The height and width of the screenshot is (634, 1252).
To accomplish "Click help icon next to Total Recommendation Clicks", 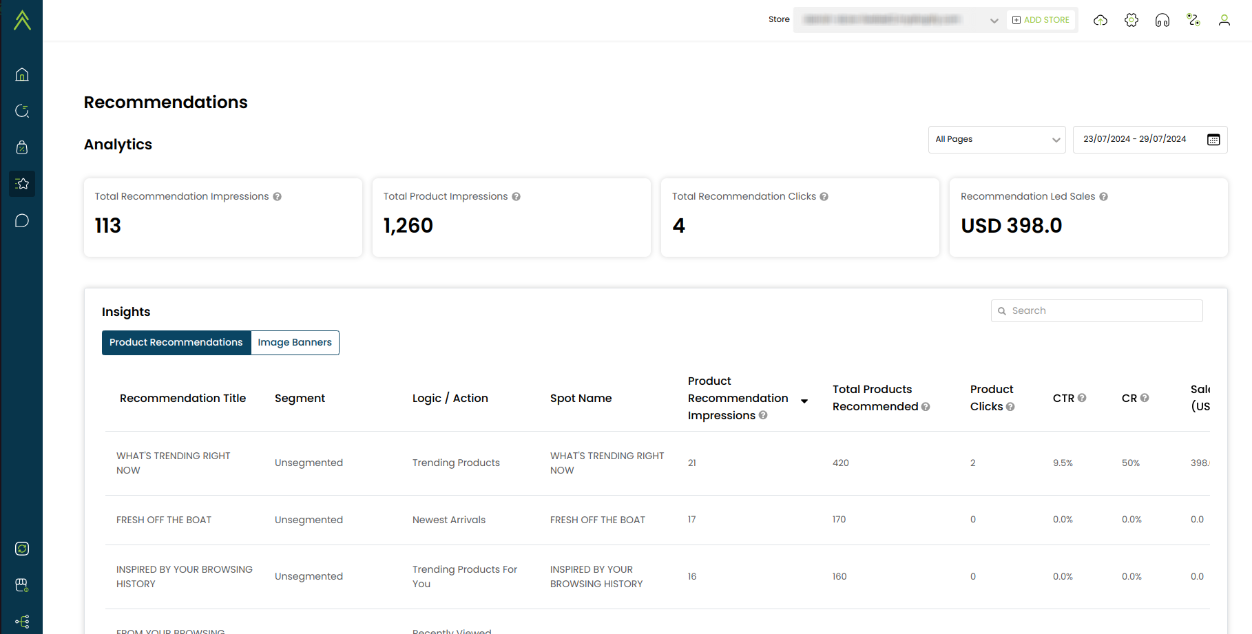I will pyautogui.click(x=824, y=197).
